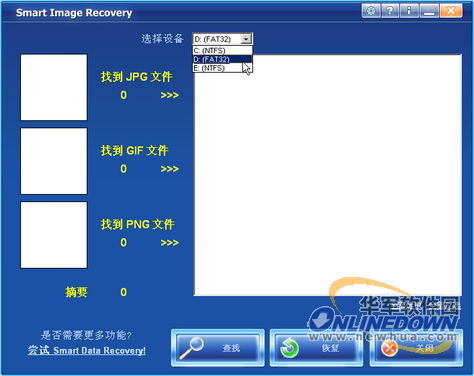Minimize the Smart Image Recovery window
Image resolution: width=474 pixels, height=376 pixels.
coord(429,11)
